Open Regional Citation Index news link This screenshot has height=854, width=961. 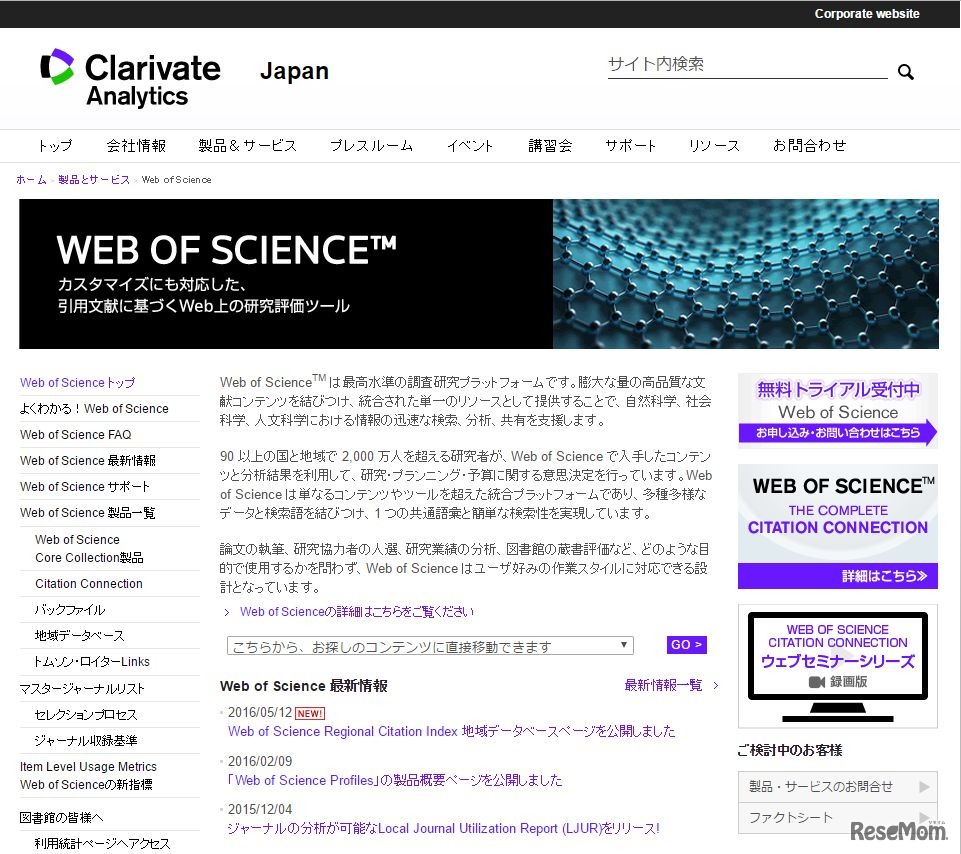coord(452,731)
